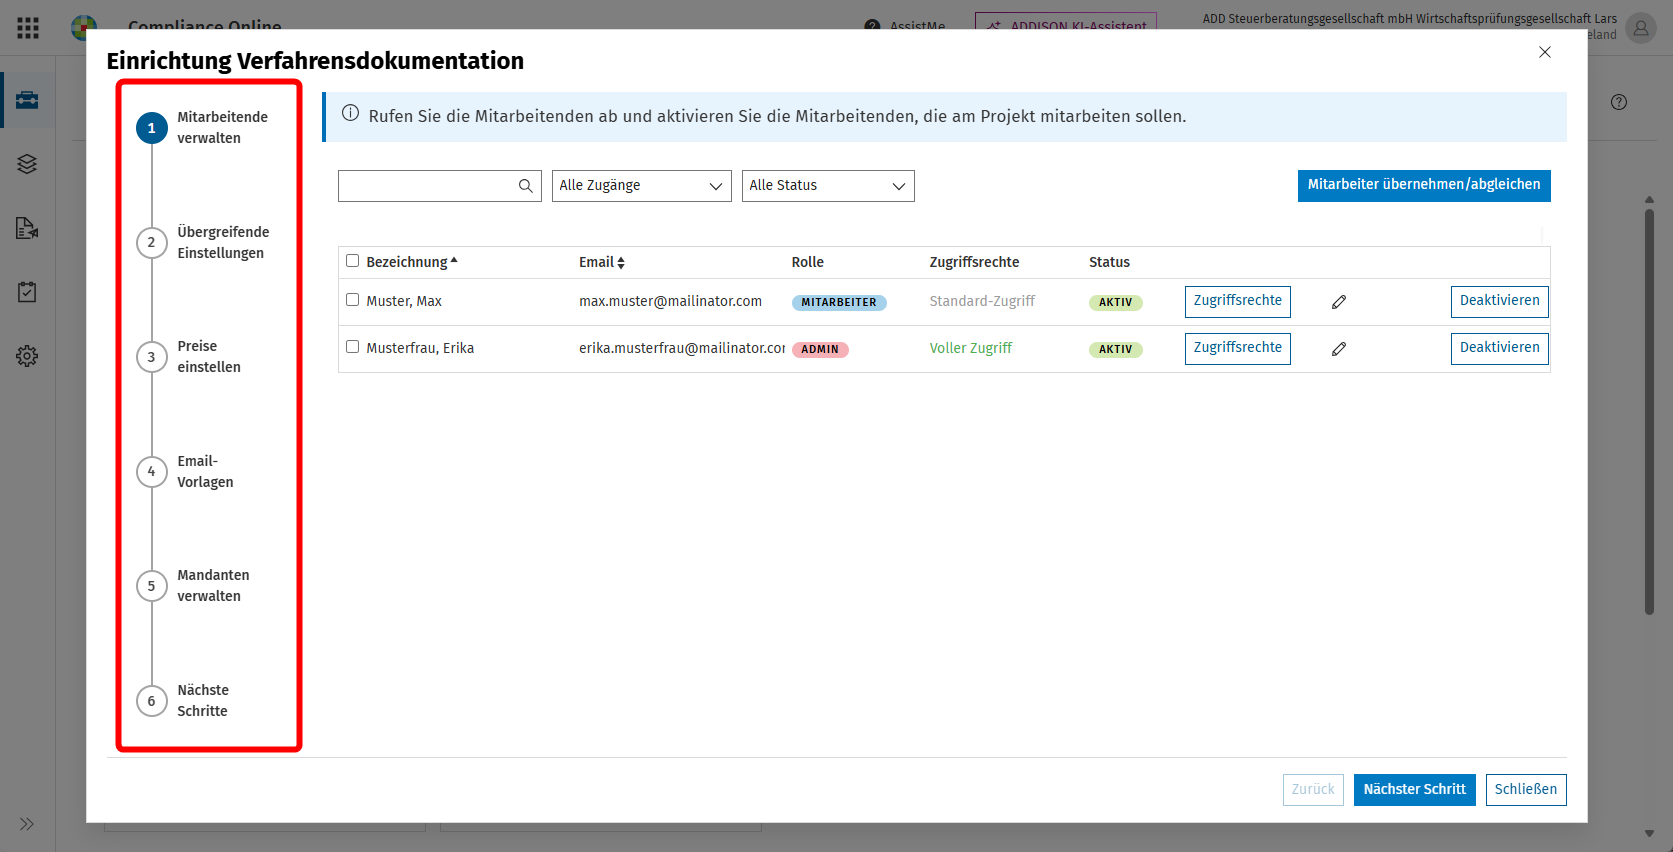The width and height of the screenshot is (1673, 852).
Task: Click Mitarbeiter übernehmen/abgleichen button
Action: [x=1424, y=186]
